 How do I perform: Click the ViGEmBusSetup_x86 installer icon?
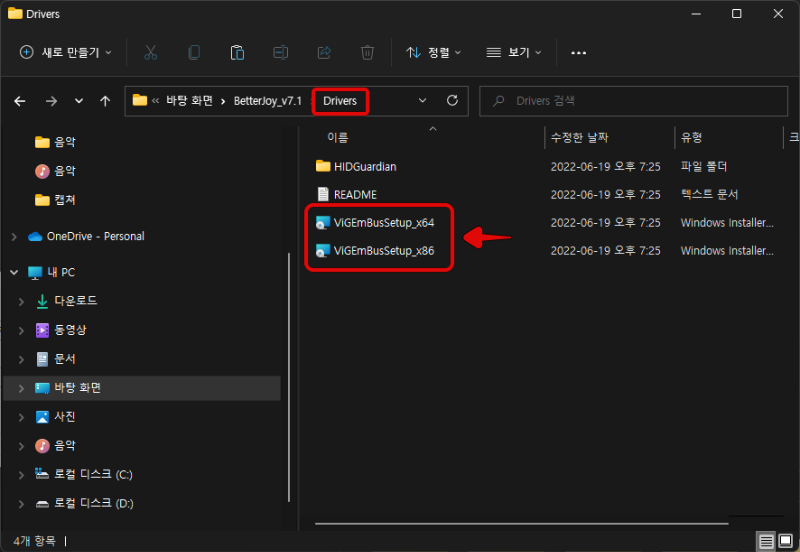tap(323, 251)
